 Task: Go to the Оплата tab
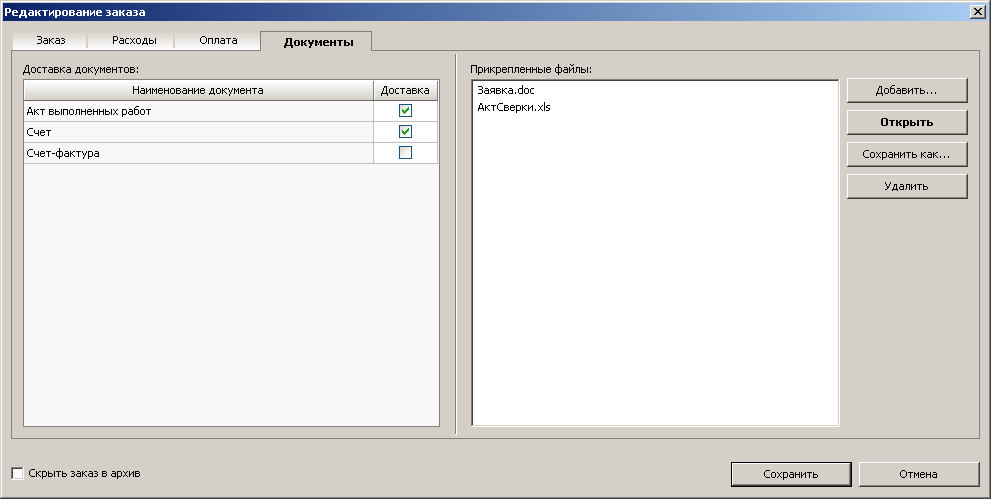pos(218,41)
